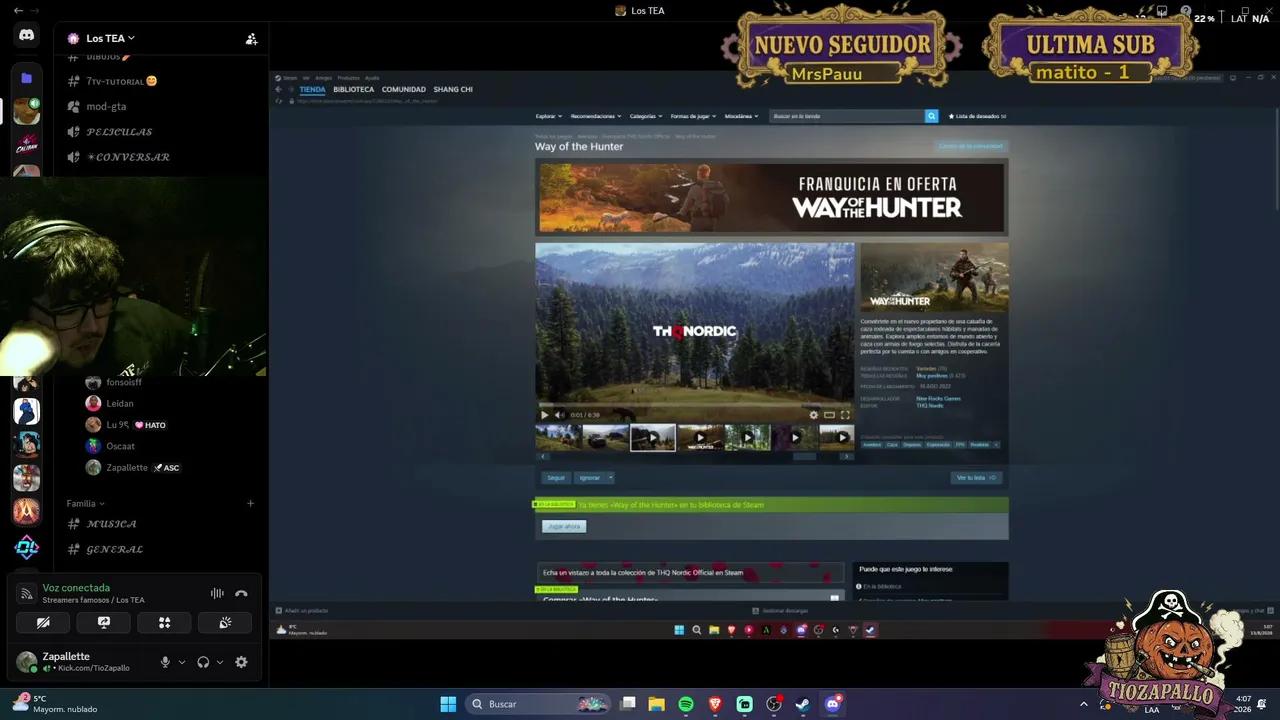Screen dimensions: 1280x720
Task: Open dropdown arrow next to Ignorar
Action: (610, 478)
